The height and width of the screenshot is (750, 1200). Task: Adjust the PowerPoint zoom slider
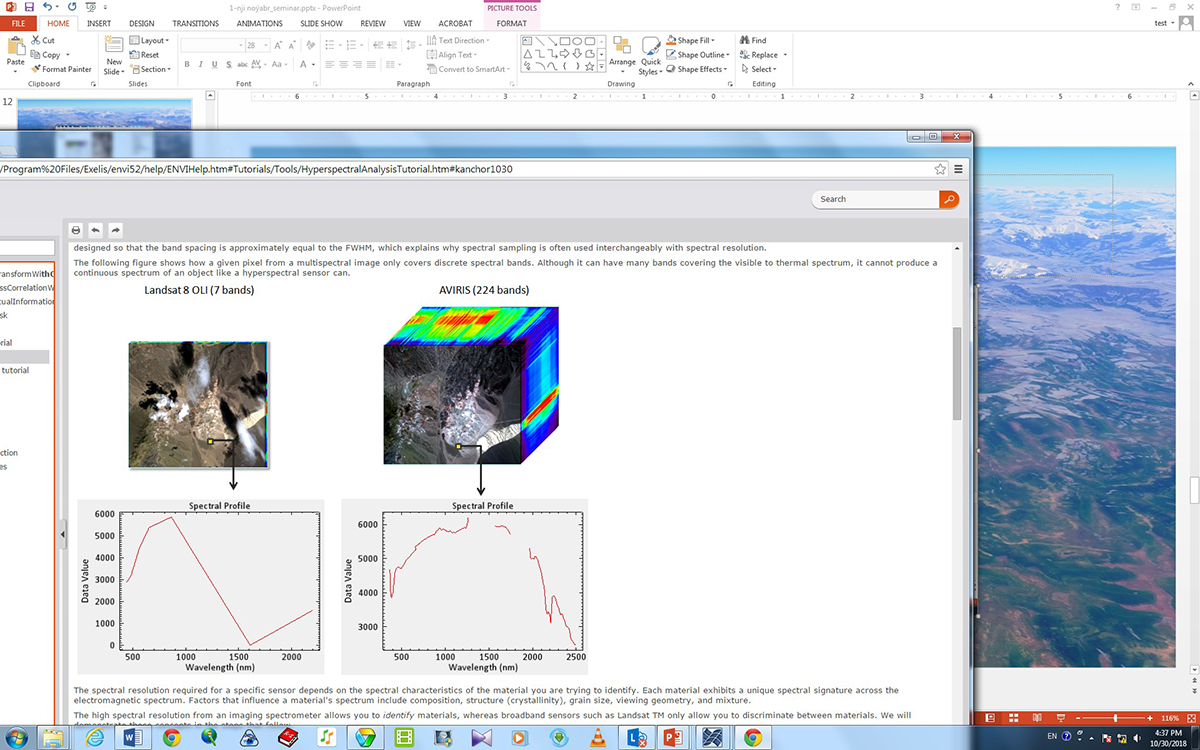[1116, 719]
